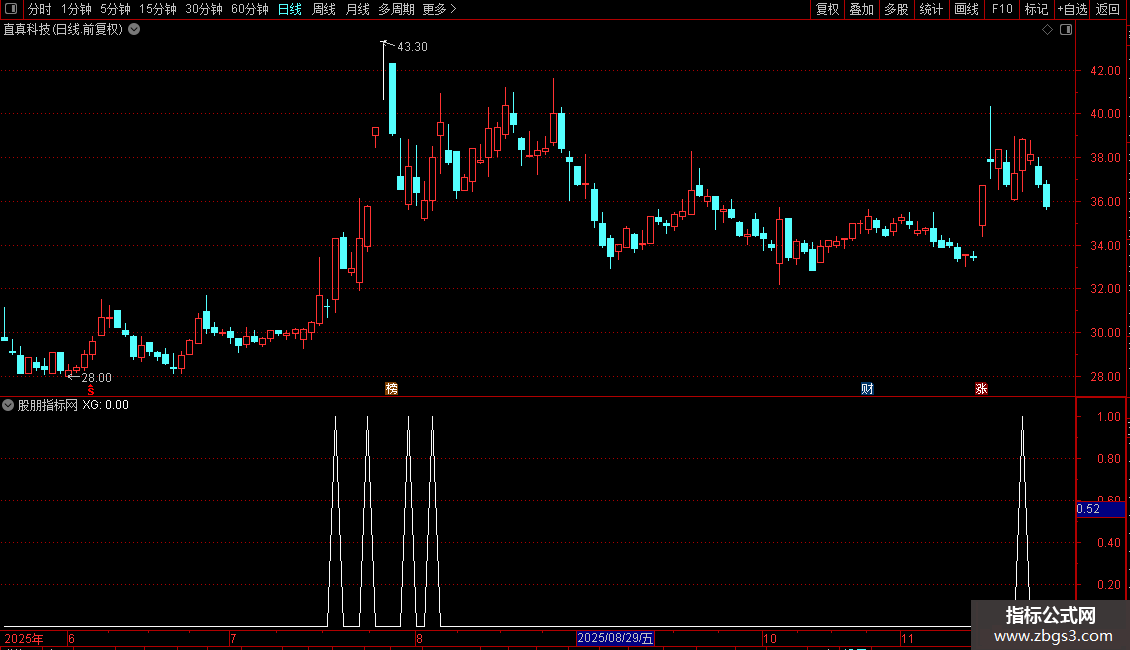Click the 1.00 indicator axis label
Image resolution: width=1130 pixels, height=650 pixels.
tap(1108, 417)
